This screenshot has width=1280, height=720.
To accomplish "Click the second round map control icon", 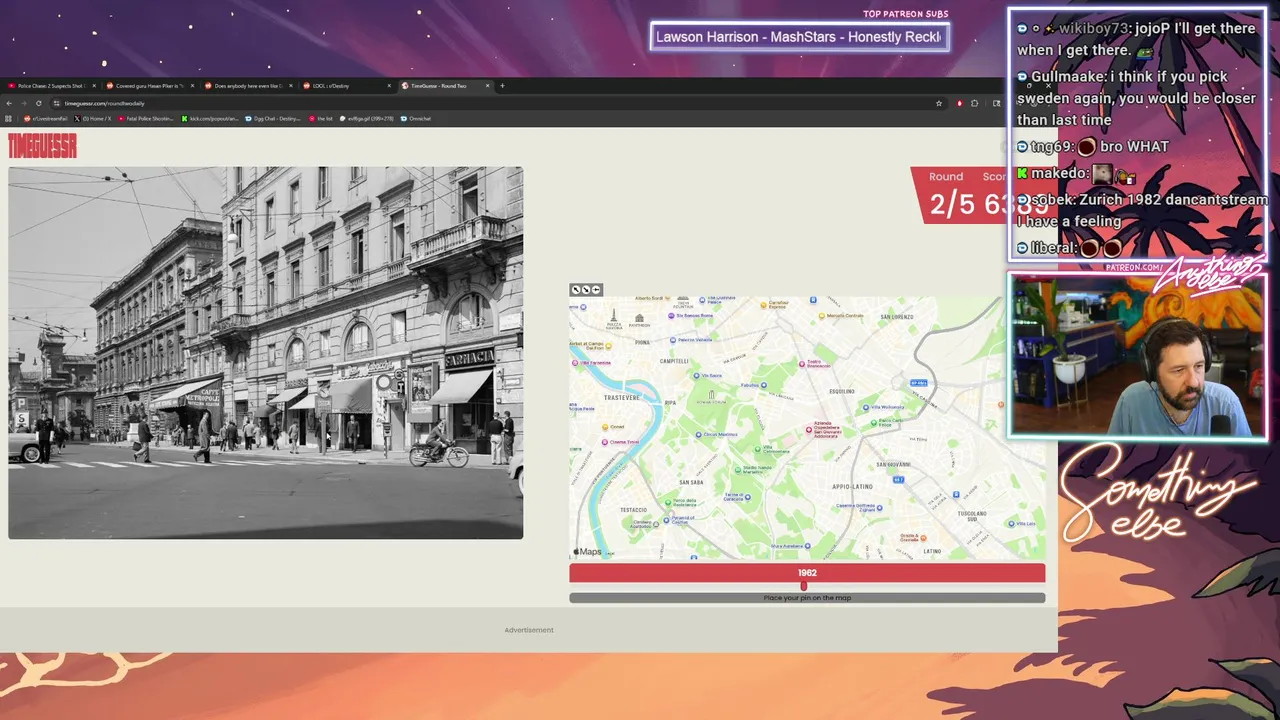I will [586, 290].
